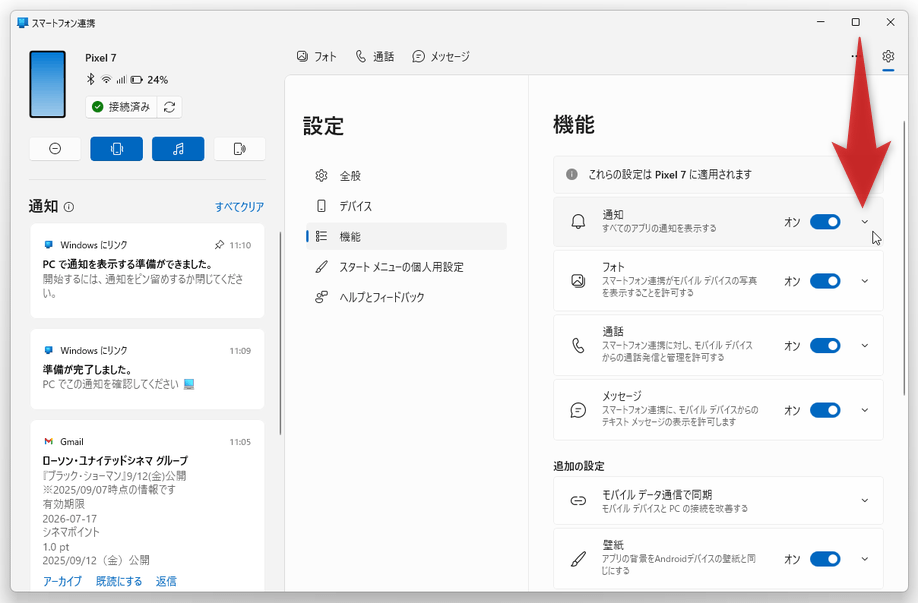This screenshot has height=603, width=918.
Task: Expand the 通話 feature row chevron
Action: (x=865, y=345)
